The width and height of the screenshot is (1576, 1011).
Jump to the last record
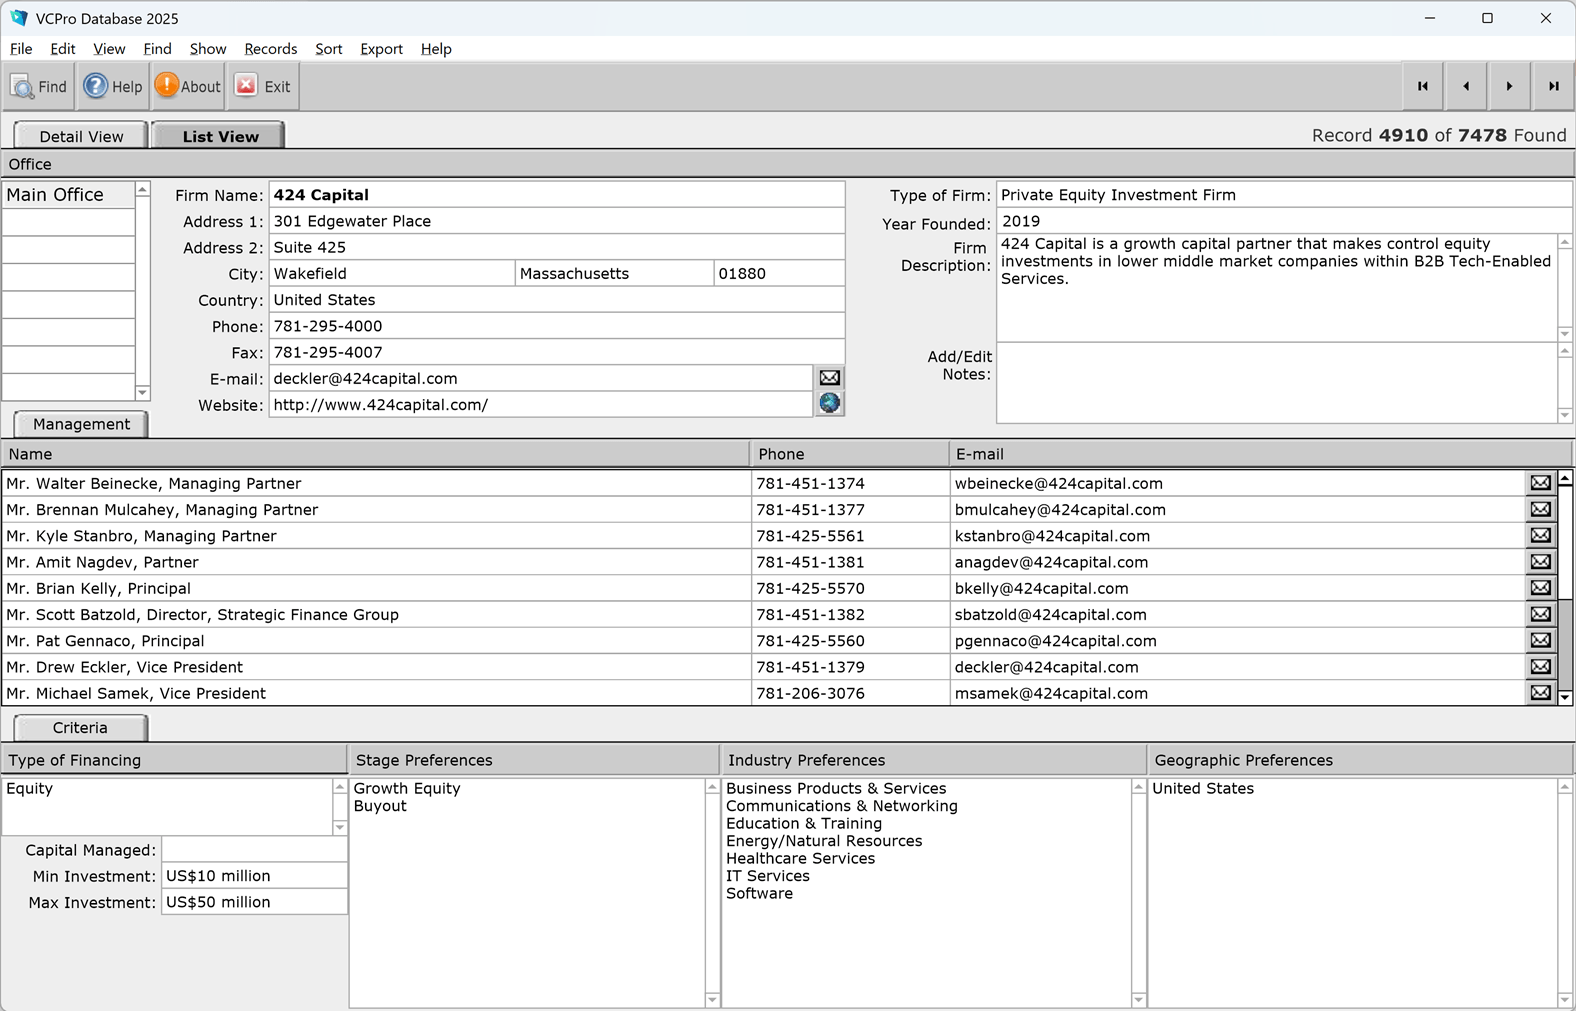click(x=1554, y=86)
